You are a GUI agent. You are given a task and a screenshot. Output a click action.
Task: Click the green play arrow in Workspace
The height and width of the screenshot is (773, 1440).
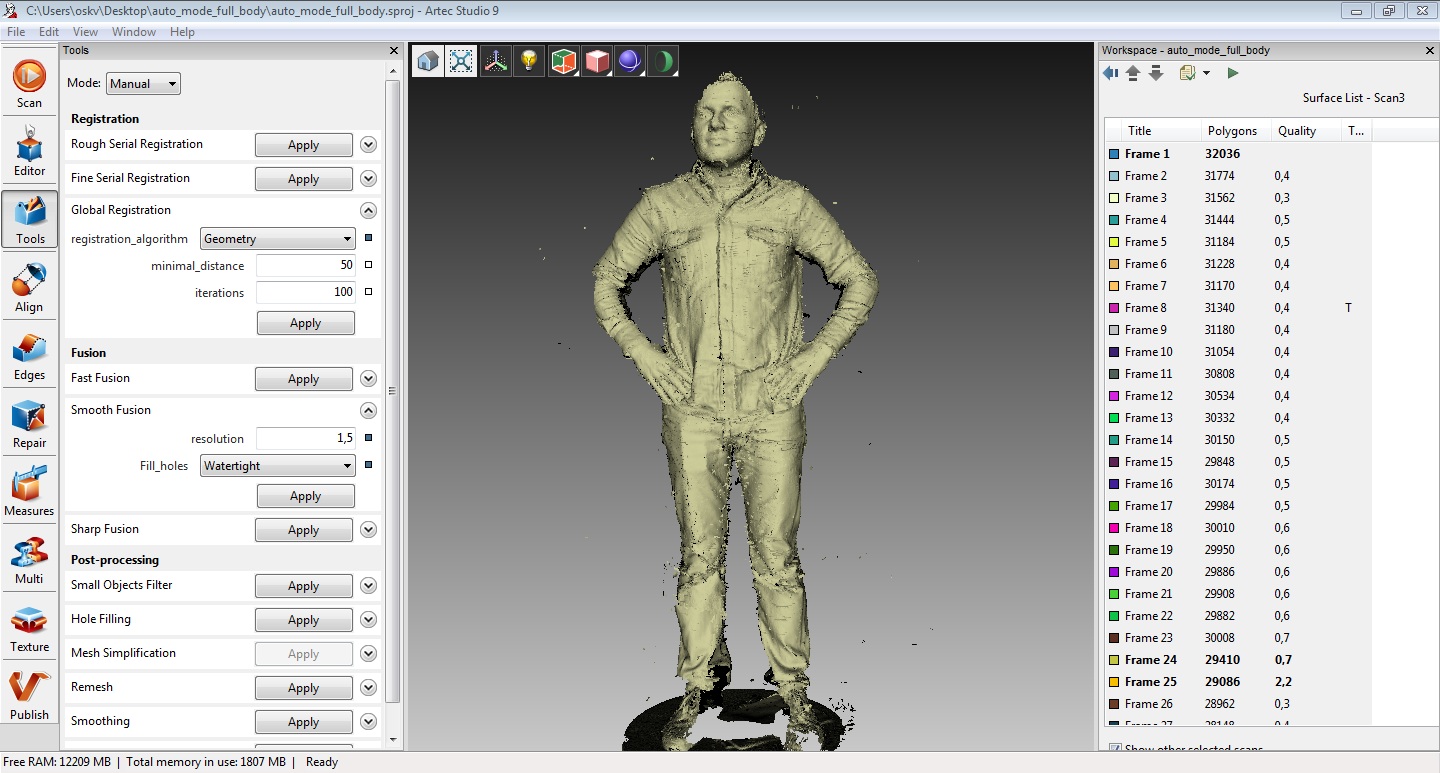(1232, 73)
